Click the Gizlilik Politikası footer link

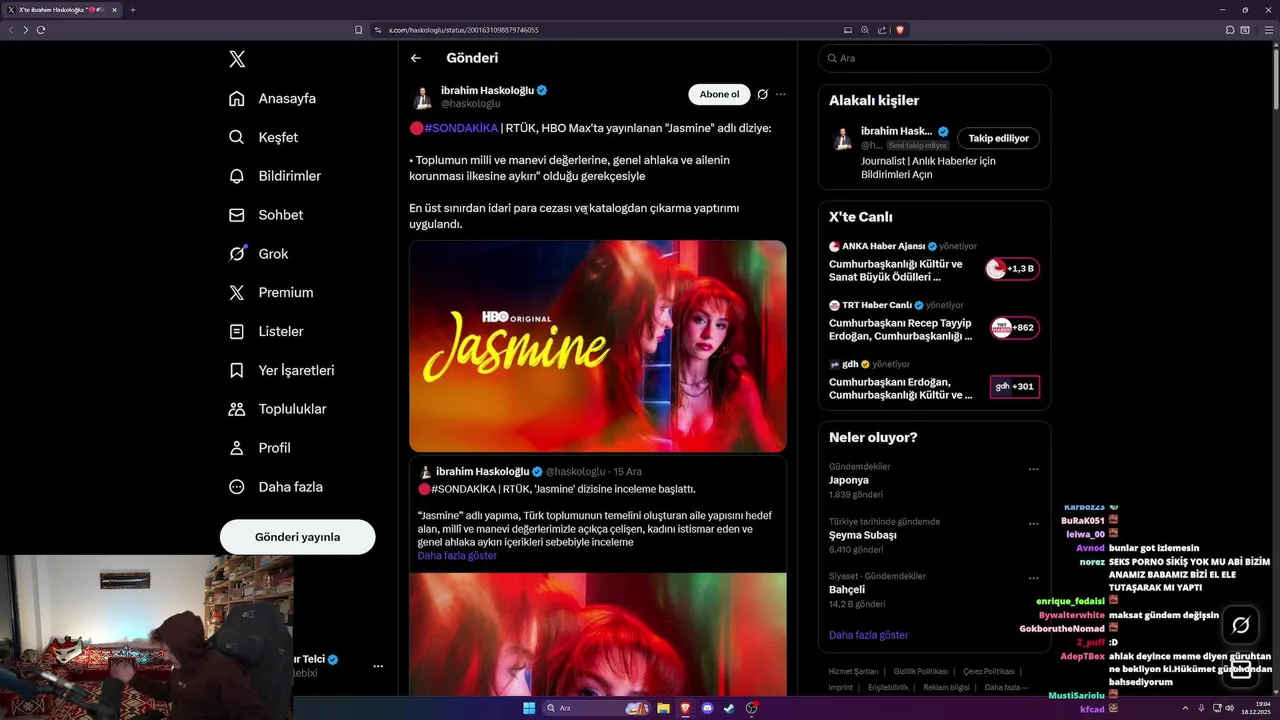[x=920, y=671]
